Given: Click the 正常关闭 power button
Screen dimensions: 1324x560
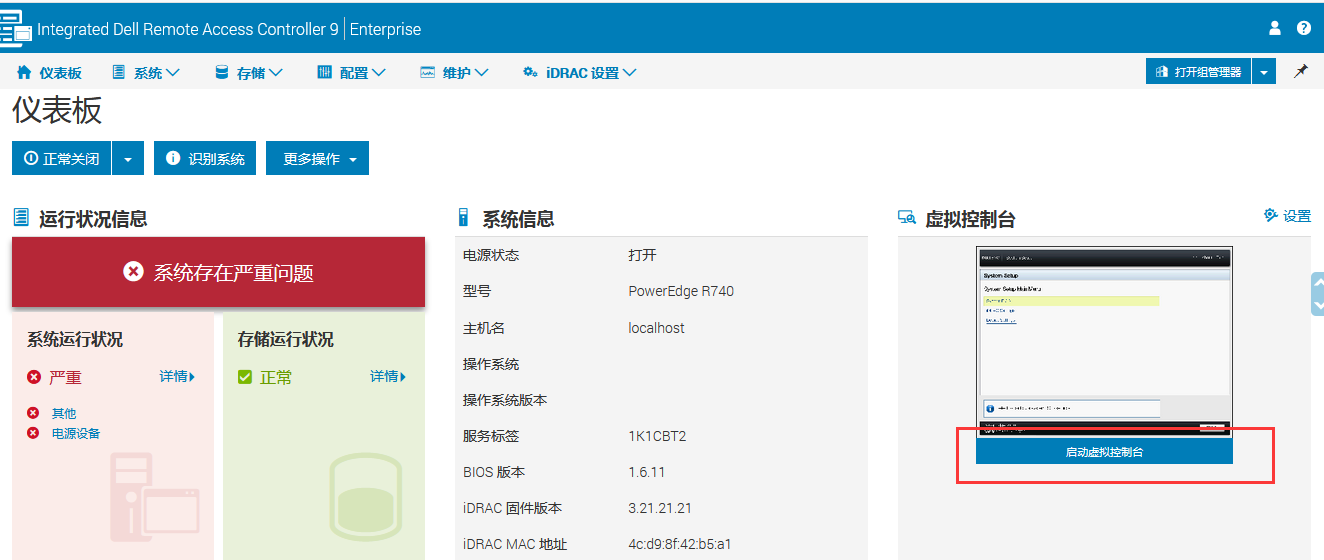Looking at the screenshot, I should pos(62,158).
